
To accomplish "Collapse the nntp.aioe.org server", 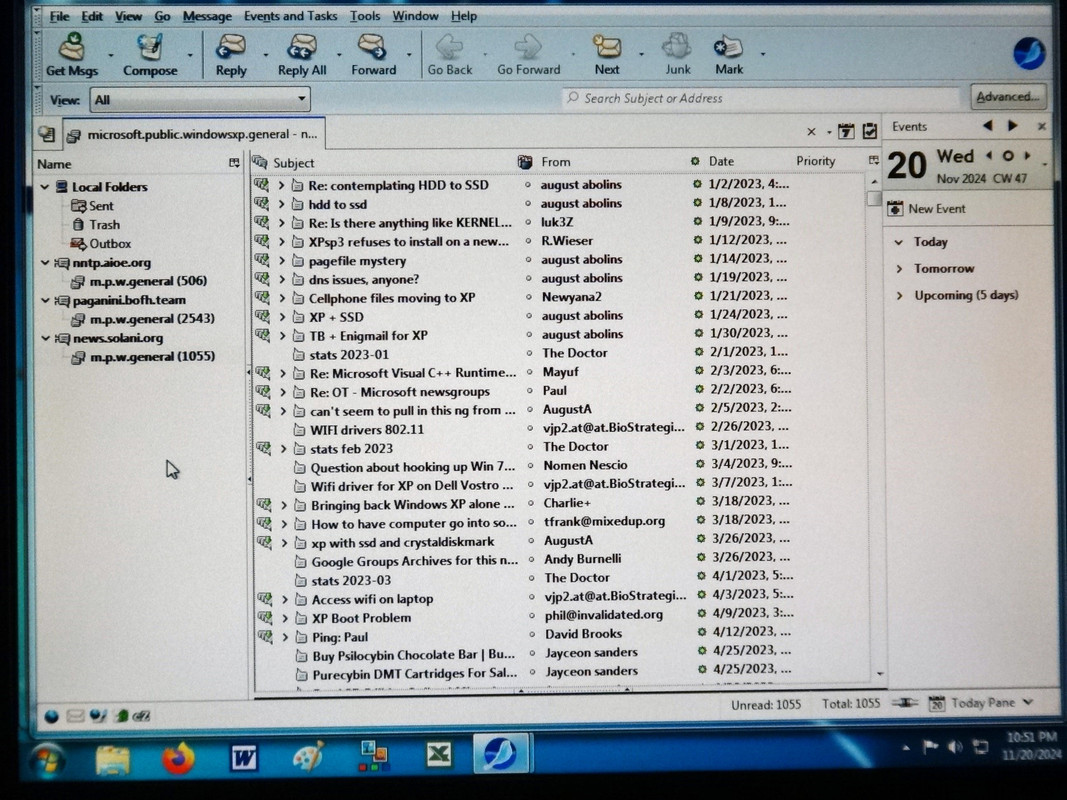I will [x=45, y=262].
